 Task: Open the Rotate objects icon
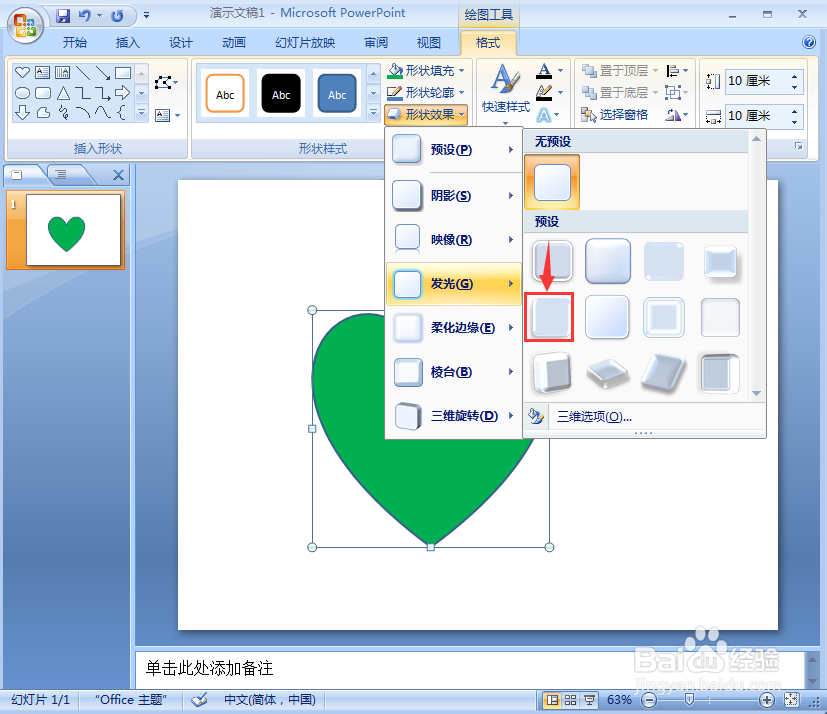pyautogui.click(x=677, y=115)
